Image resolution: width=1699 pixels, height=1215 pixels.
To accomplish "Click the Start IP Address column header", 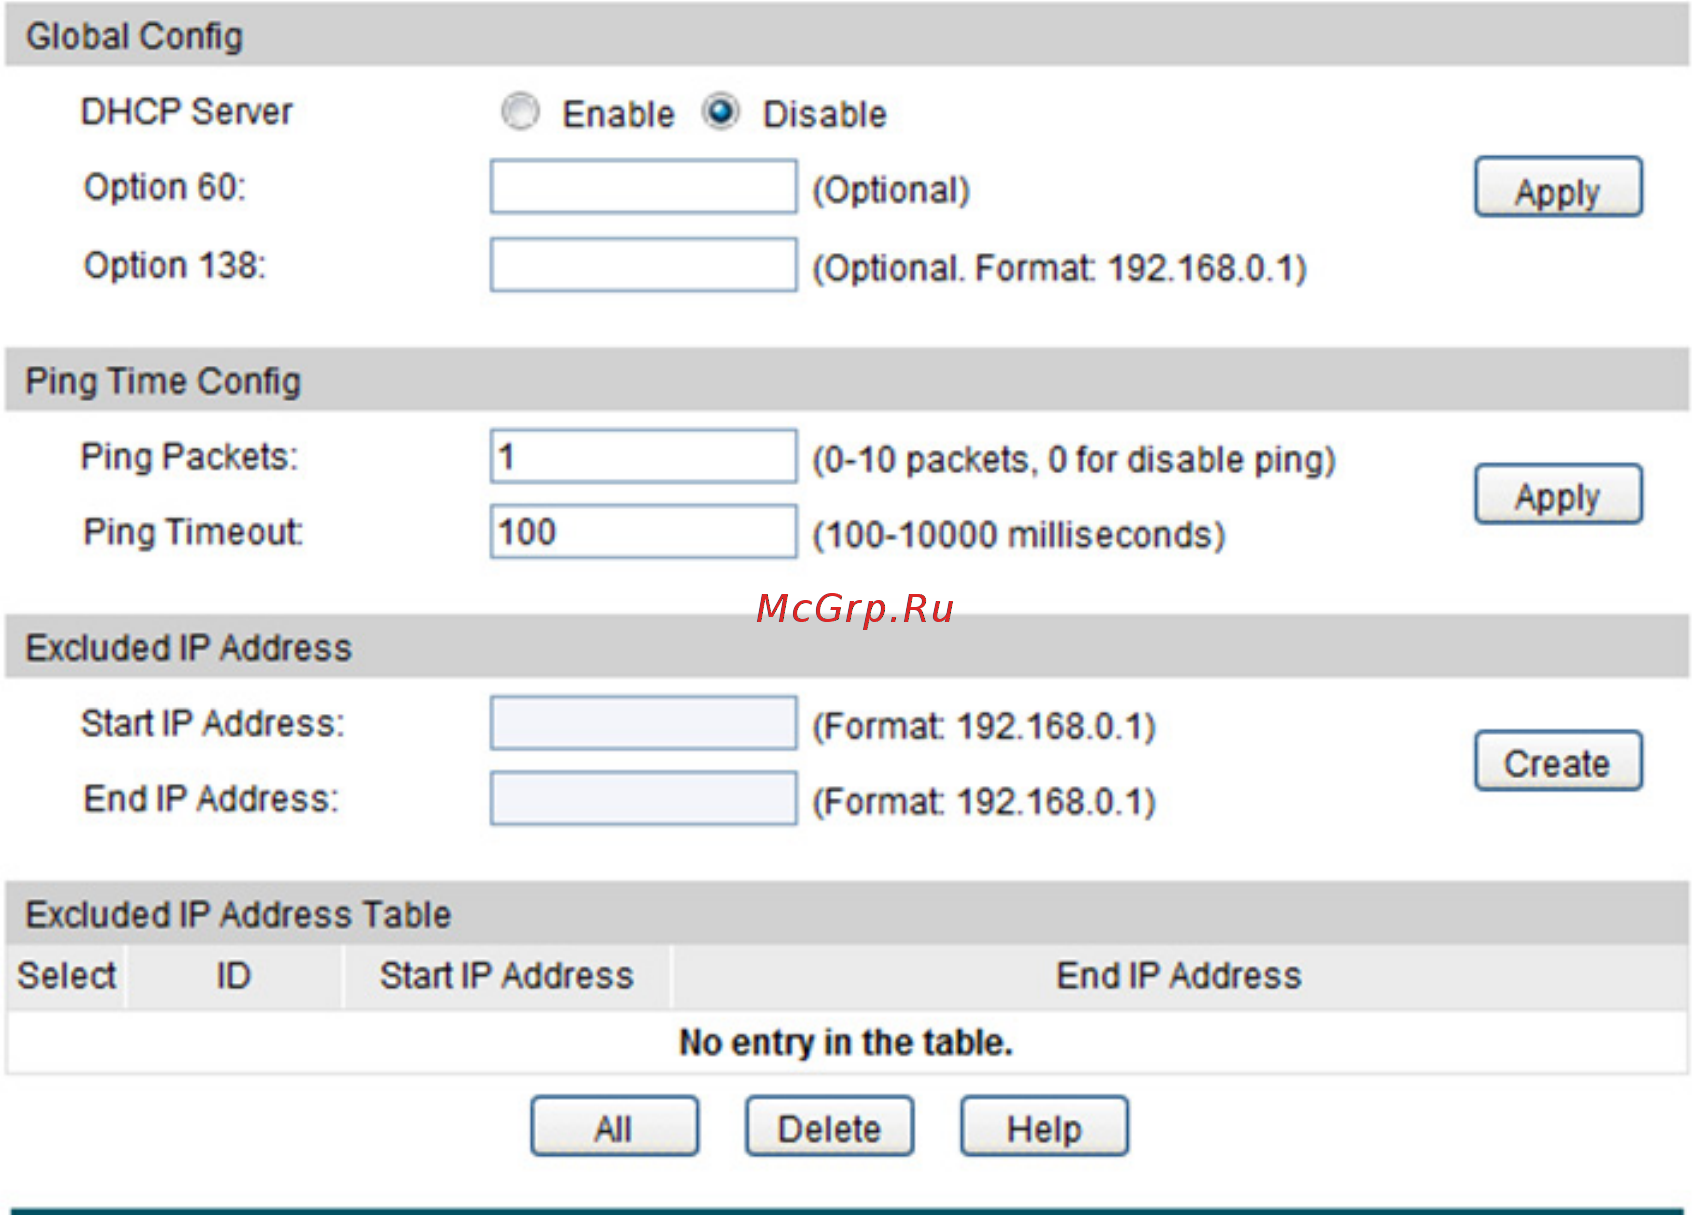I will pos(507,976).
